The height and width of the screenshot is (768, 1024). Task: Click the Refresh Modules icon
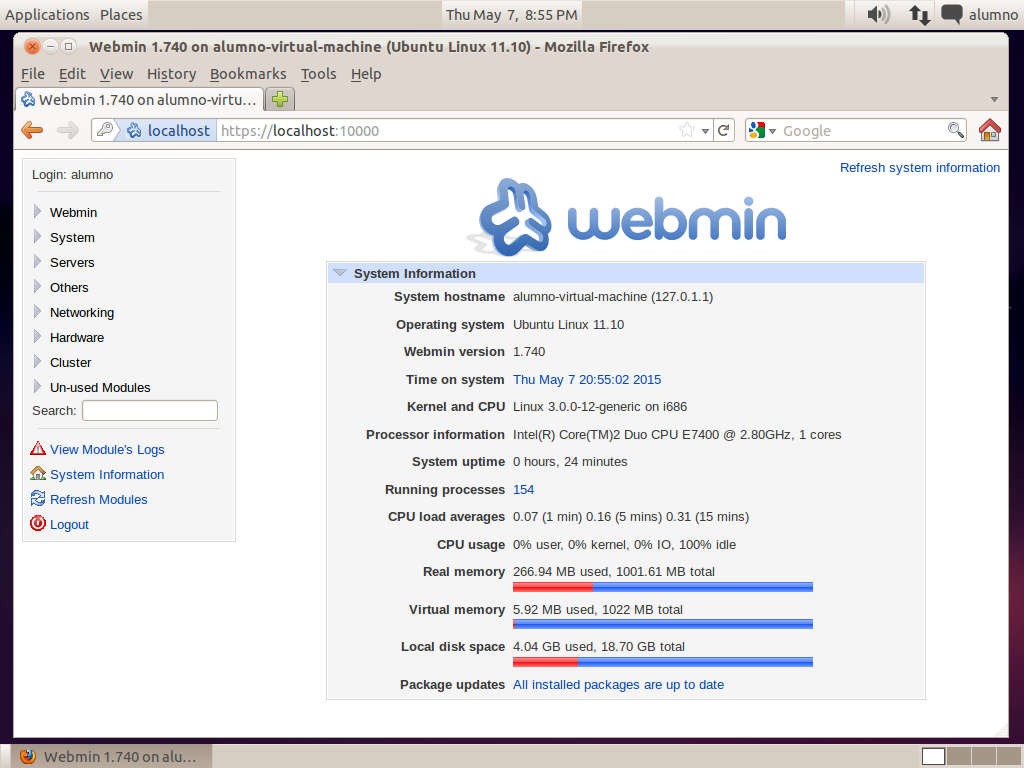[38, 498]
